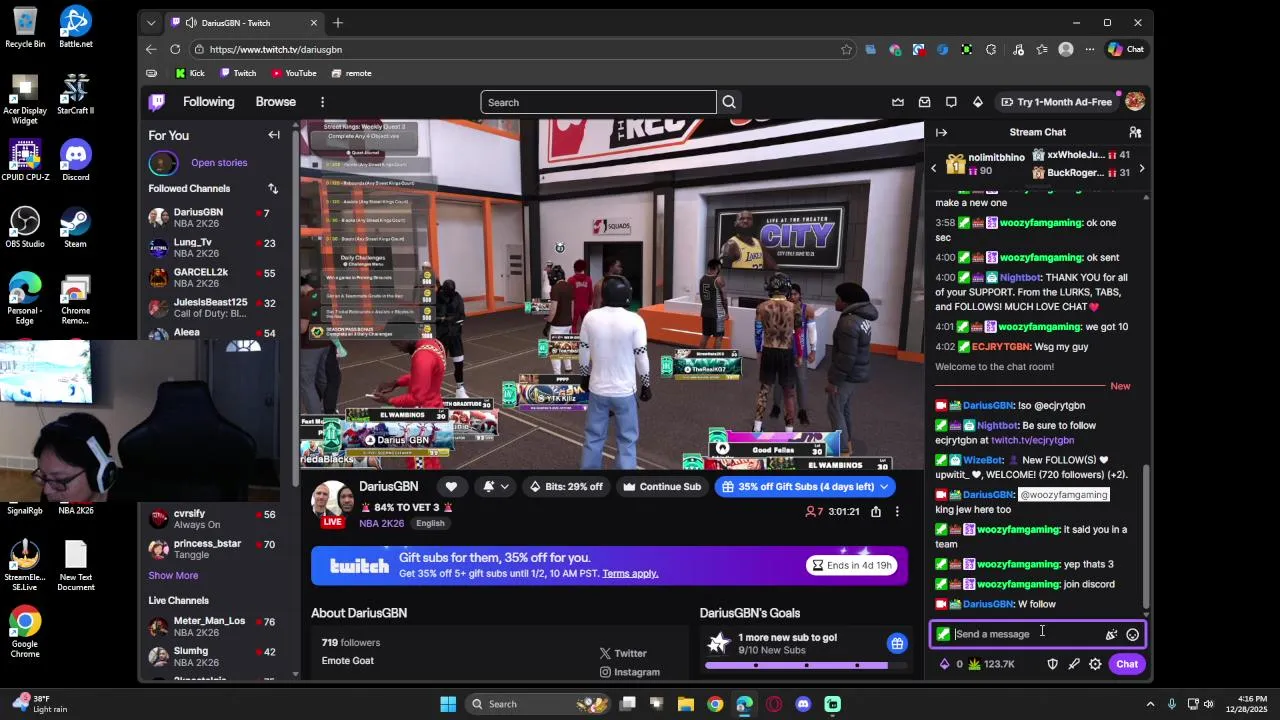
Task: Open the Prime Loot crown icon
Action: [898, 102]
